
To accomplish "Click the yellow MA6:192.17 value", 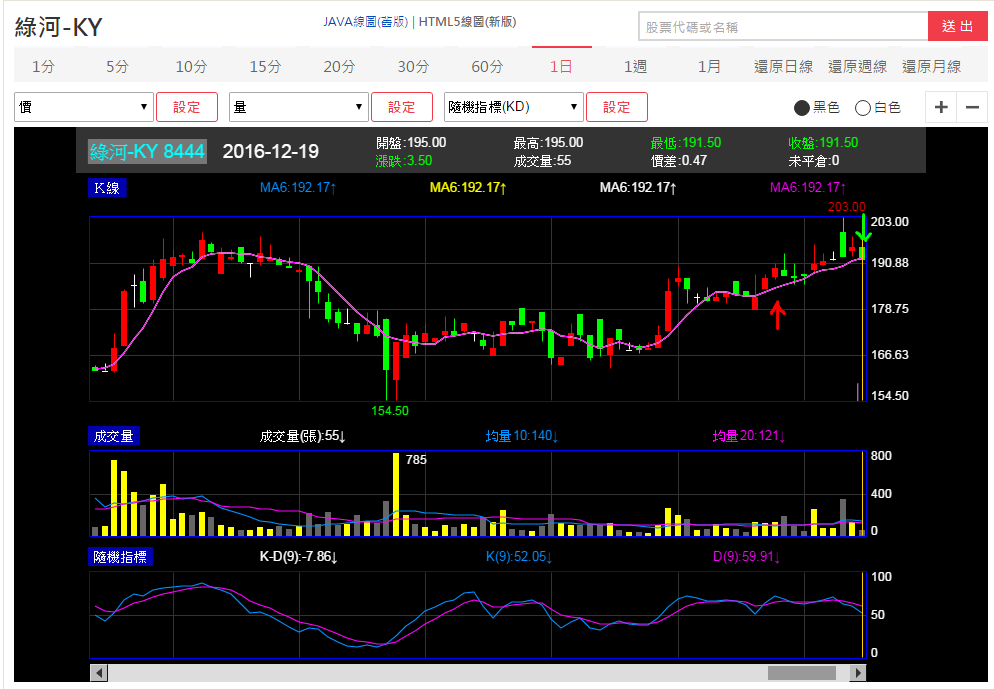I will (x=468, y=188).
